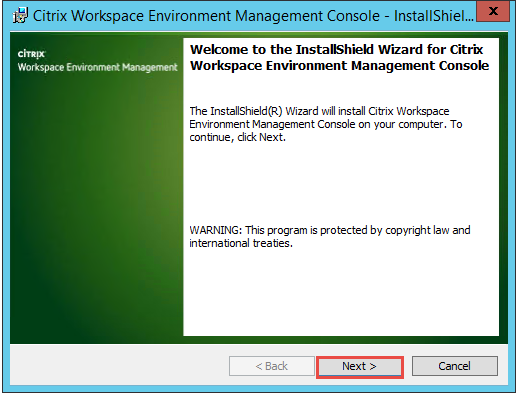Click the 'Workspace Environment Management' banner text

pos(97,67)
